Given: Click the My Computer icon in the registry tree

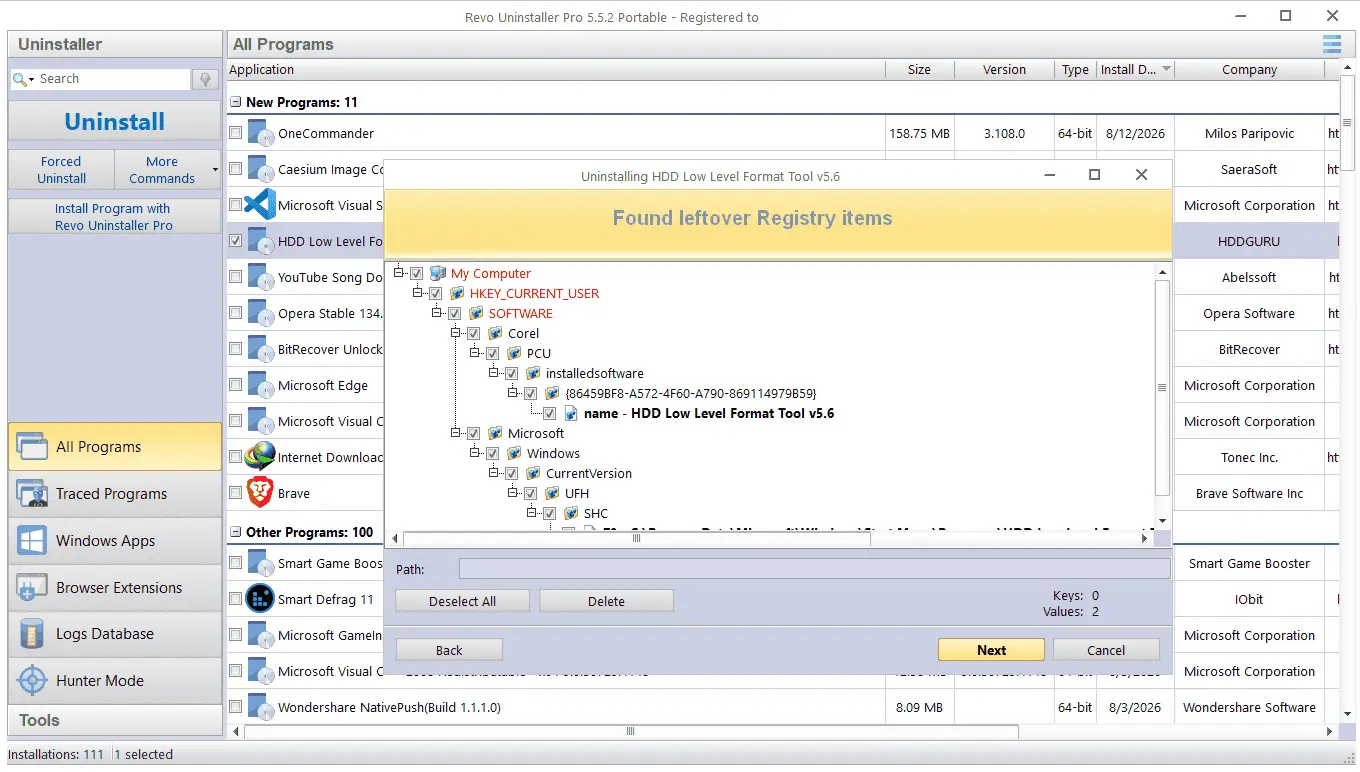Looking at the screenshot, I should click(437, 273).
